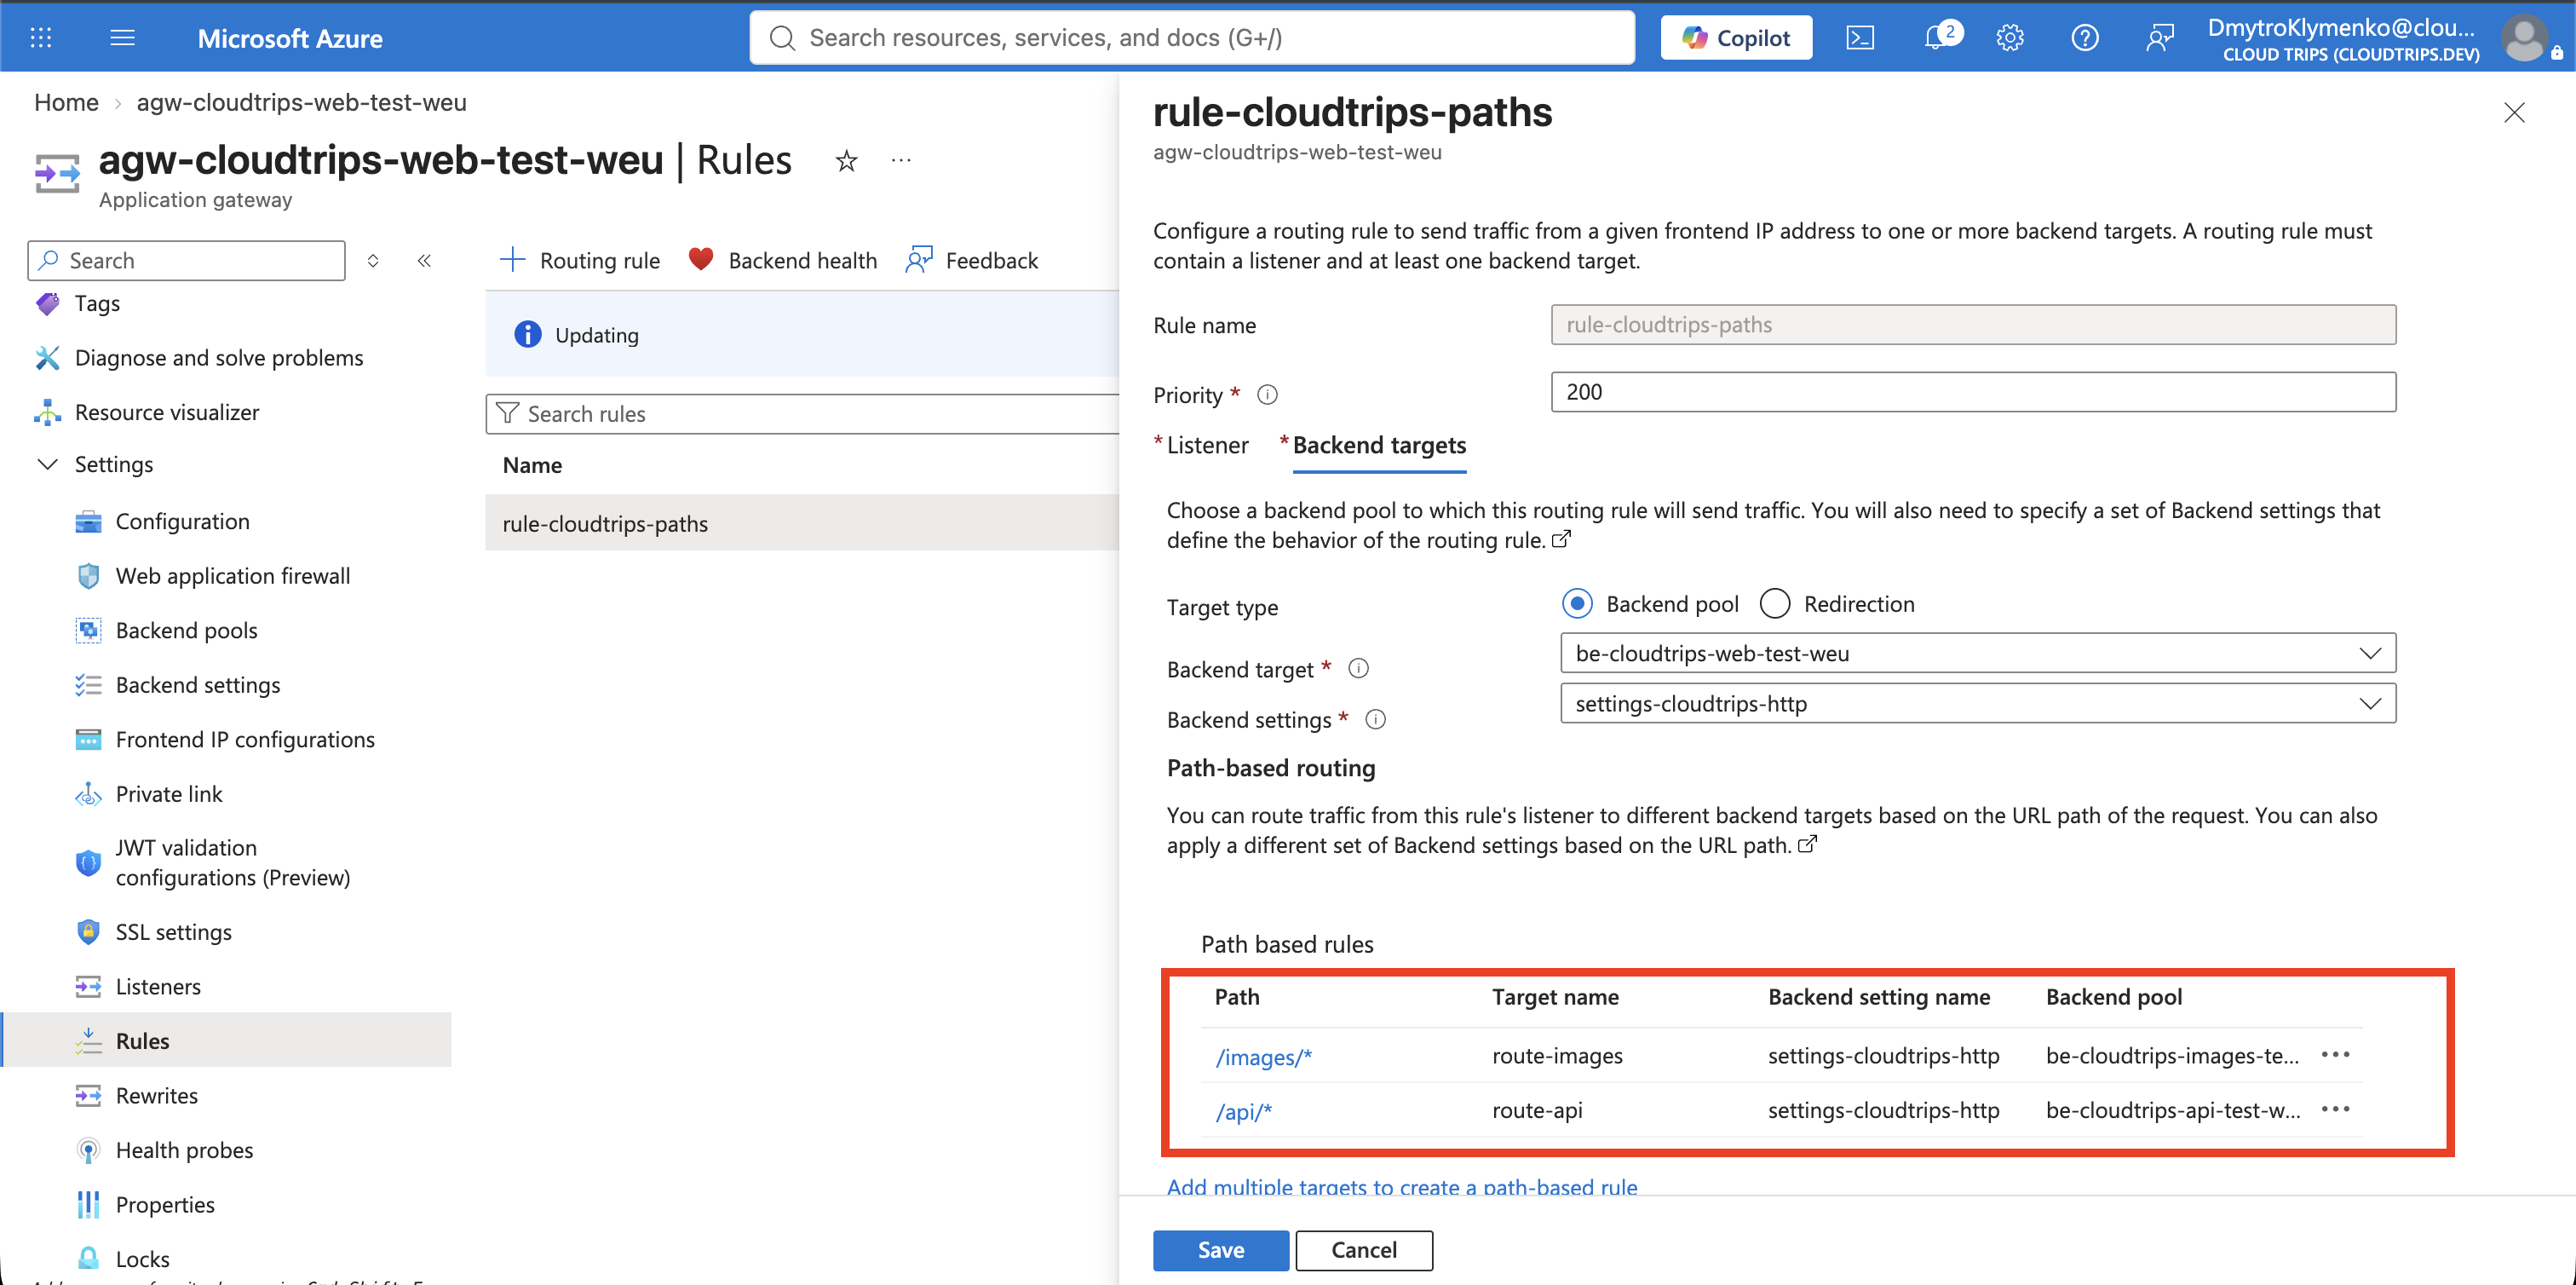Open Cloud Shell terminal icon
Screen dimensions: 2576x1285
(1860, 38)
